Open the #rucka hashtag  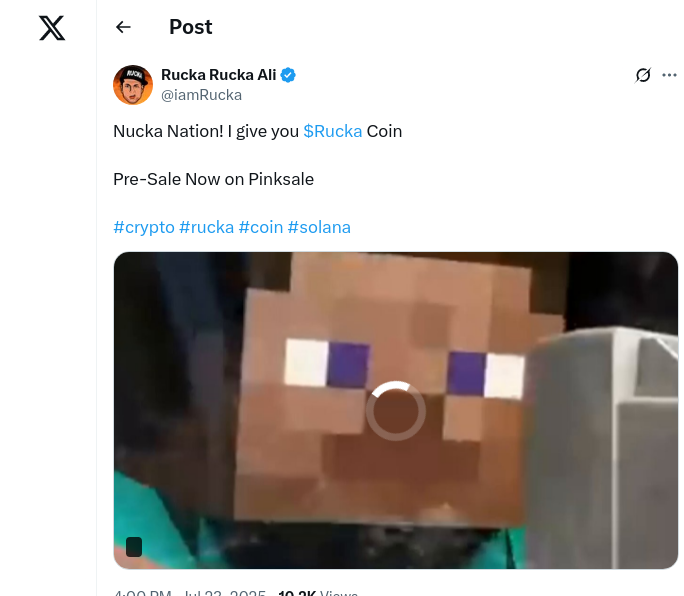[206, 227]
